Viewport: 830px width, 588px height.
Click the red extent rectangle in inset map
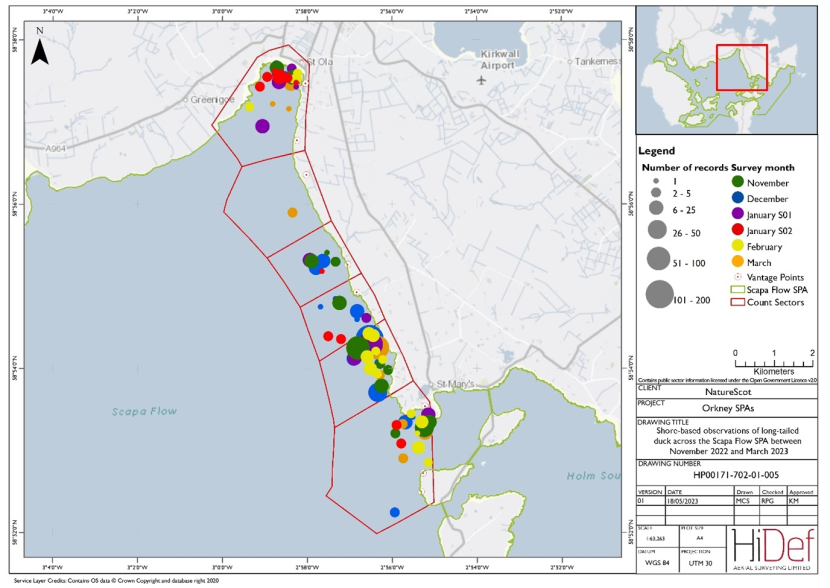click(x=742, y=67)
